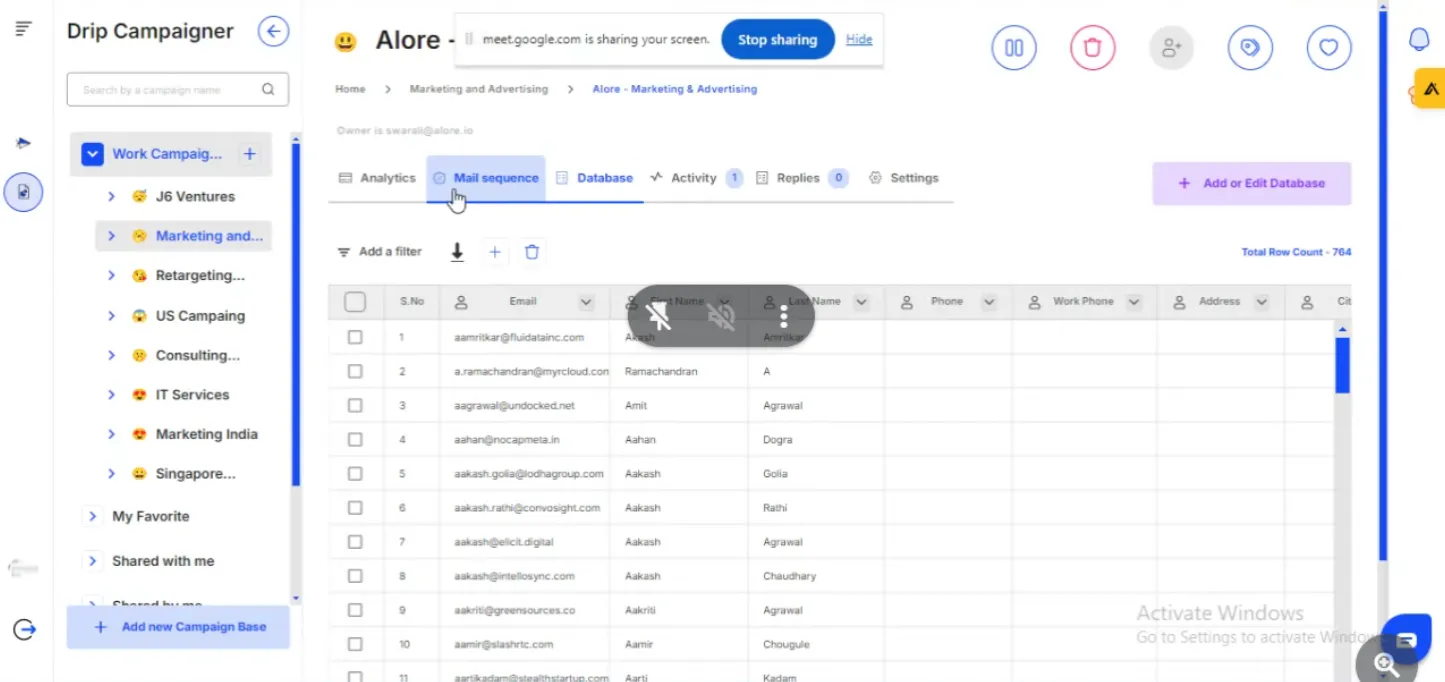The width and height of the screenshot is (1445, 682).
Task: Click the Stop sharing button
Action: (778, 40)
